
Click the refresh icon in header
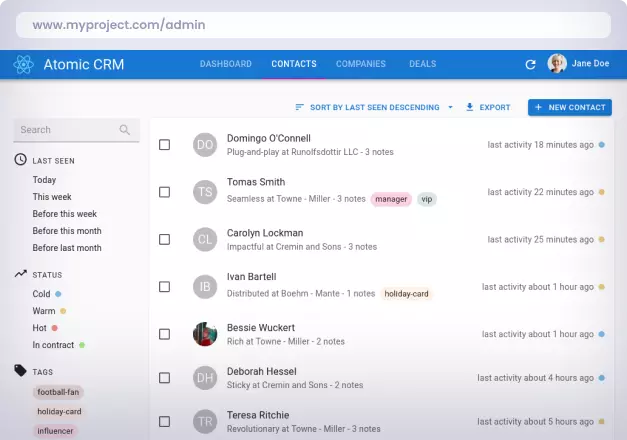click(531, 65)
